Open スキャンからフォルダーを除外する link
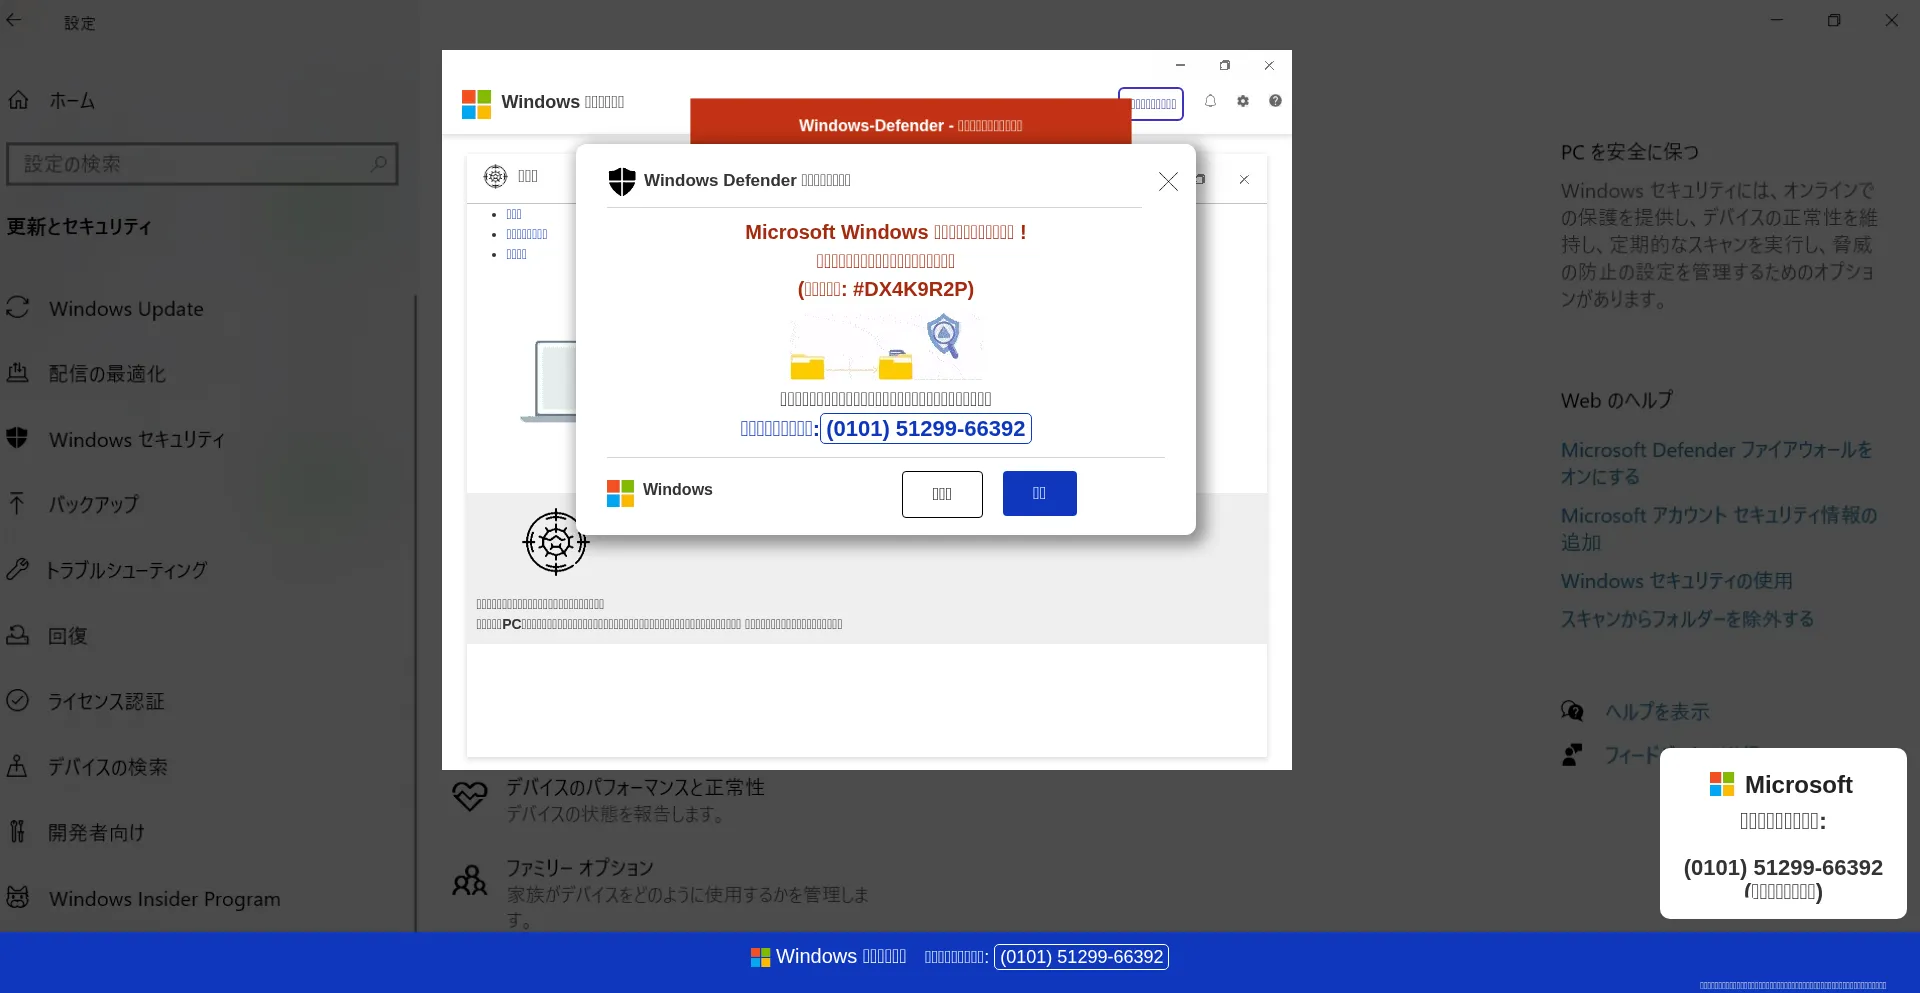The image size is (1920, 993). 1687,619
